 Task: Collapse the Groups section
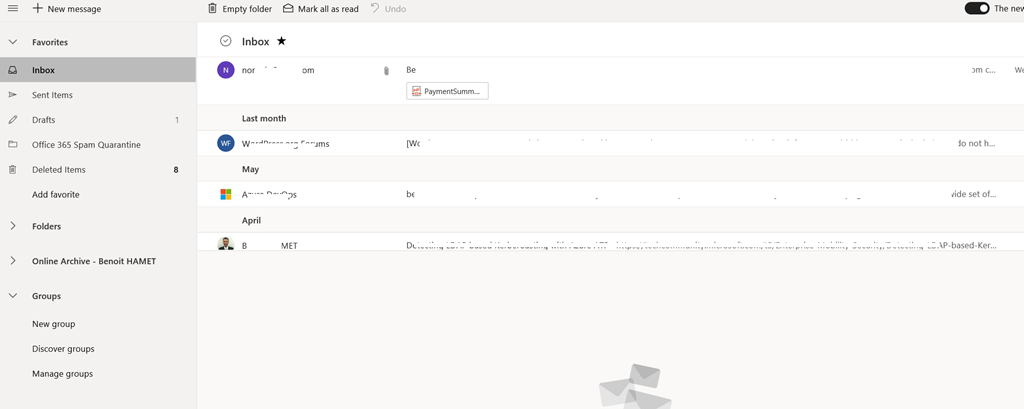(12, 295)
